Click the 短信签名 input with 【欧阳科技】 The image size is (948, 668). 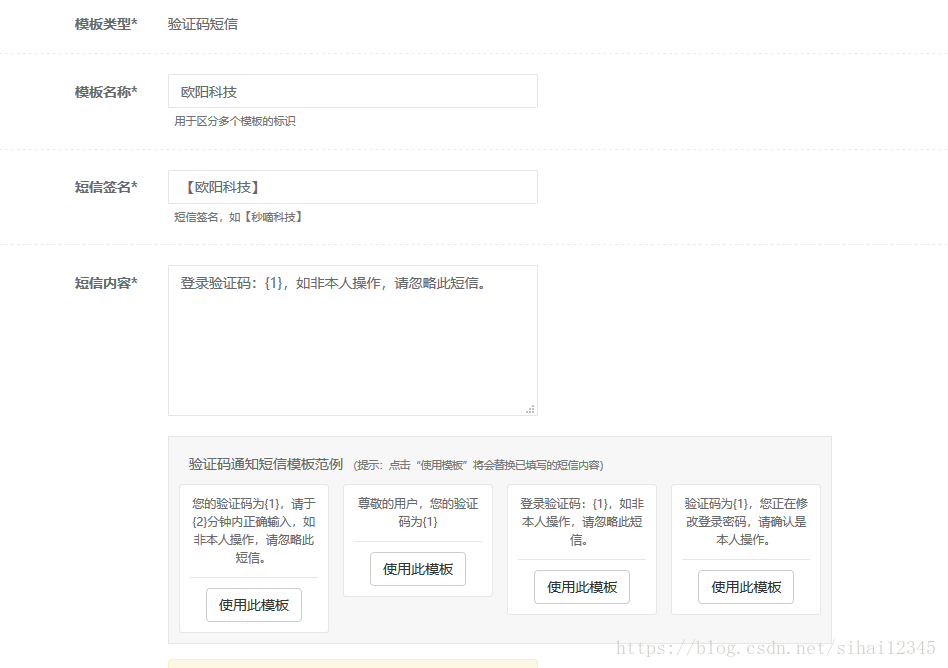pyautogui.click(x=352, y=187)
